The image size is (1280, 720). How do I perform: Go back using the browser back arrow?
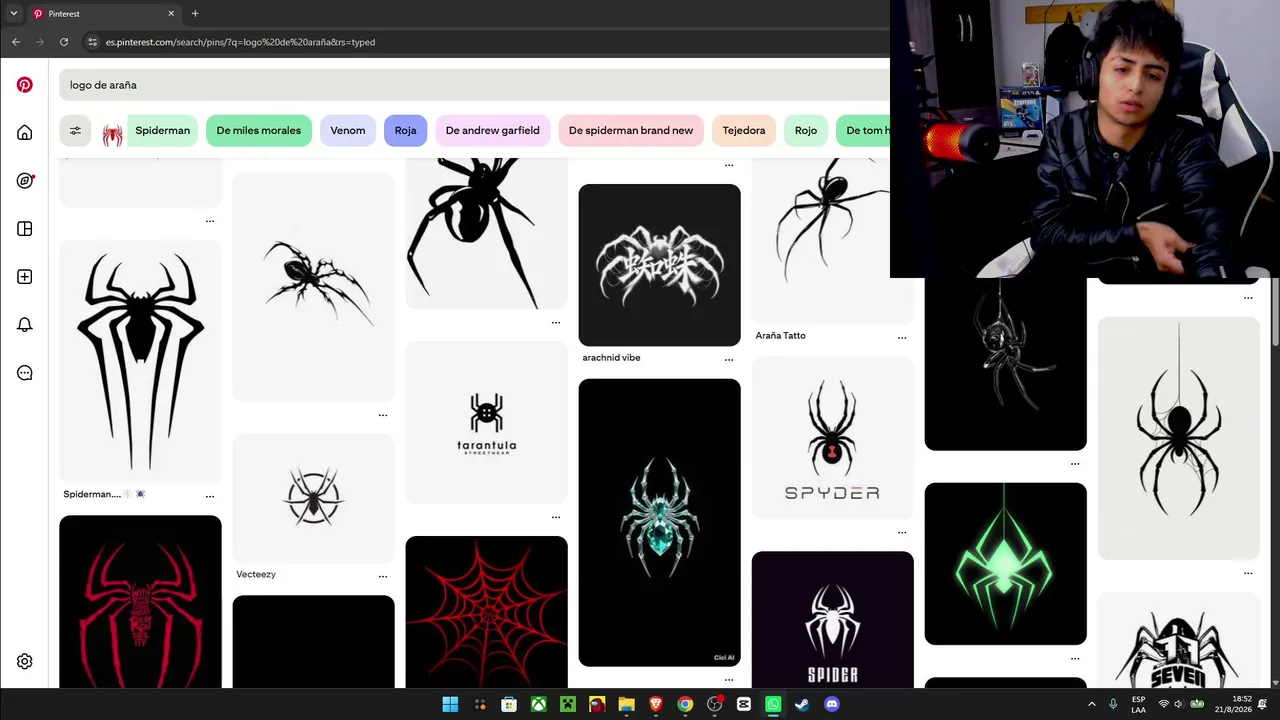[16, 42]
